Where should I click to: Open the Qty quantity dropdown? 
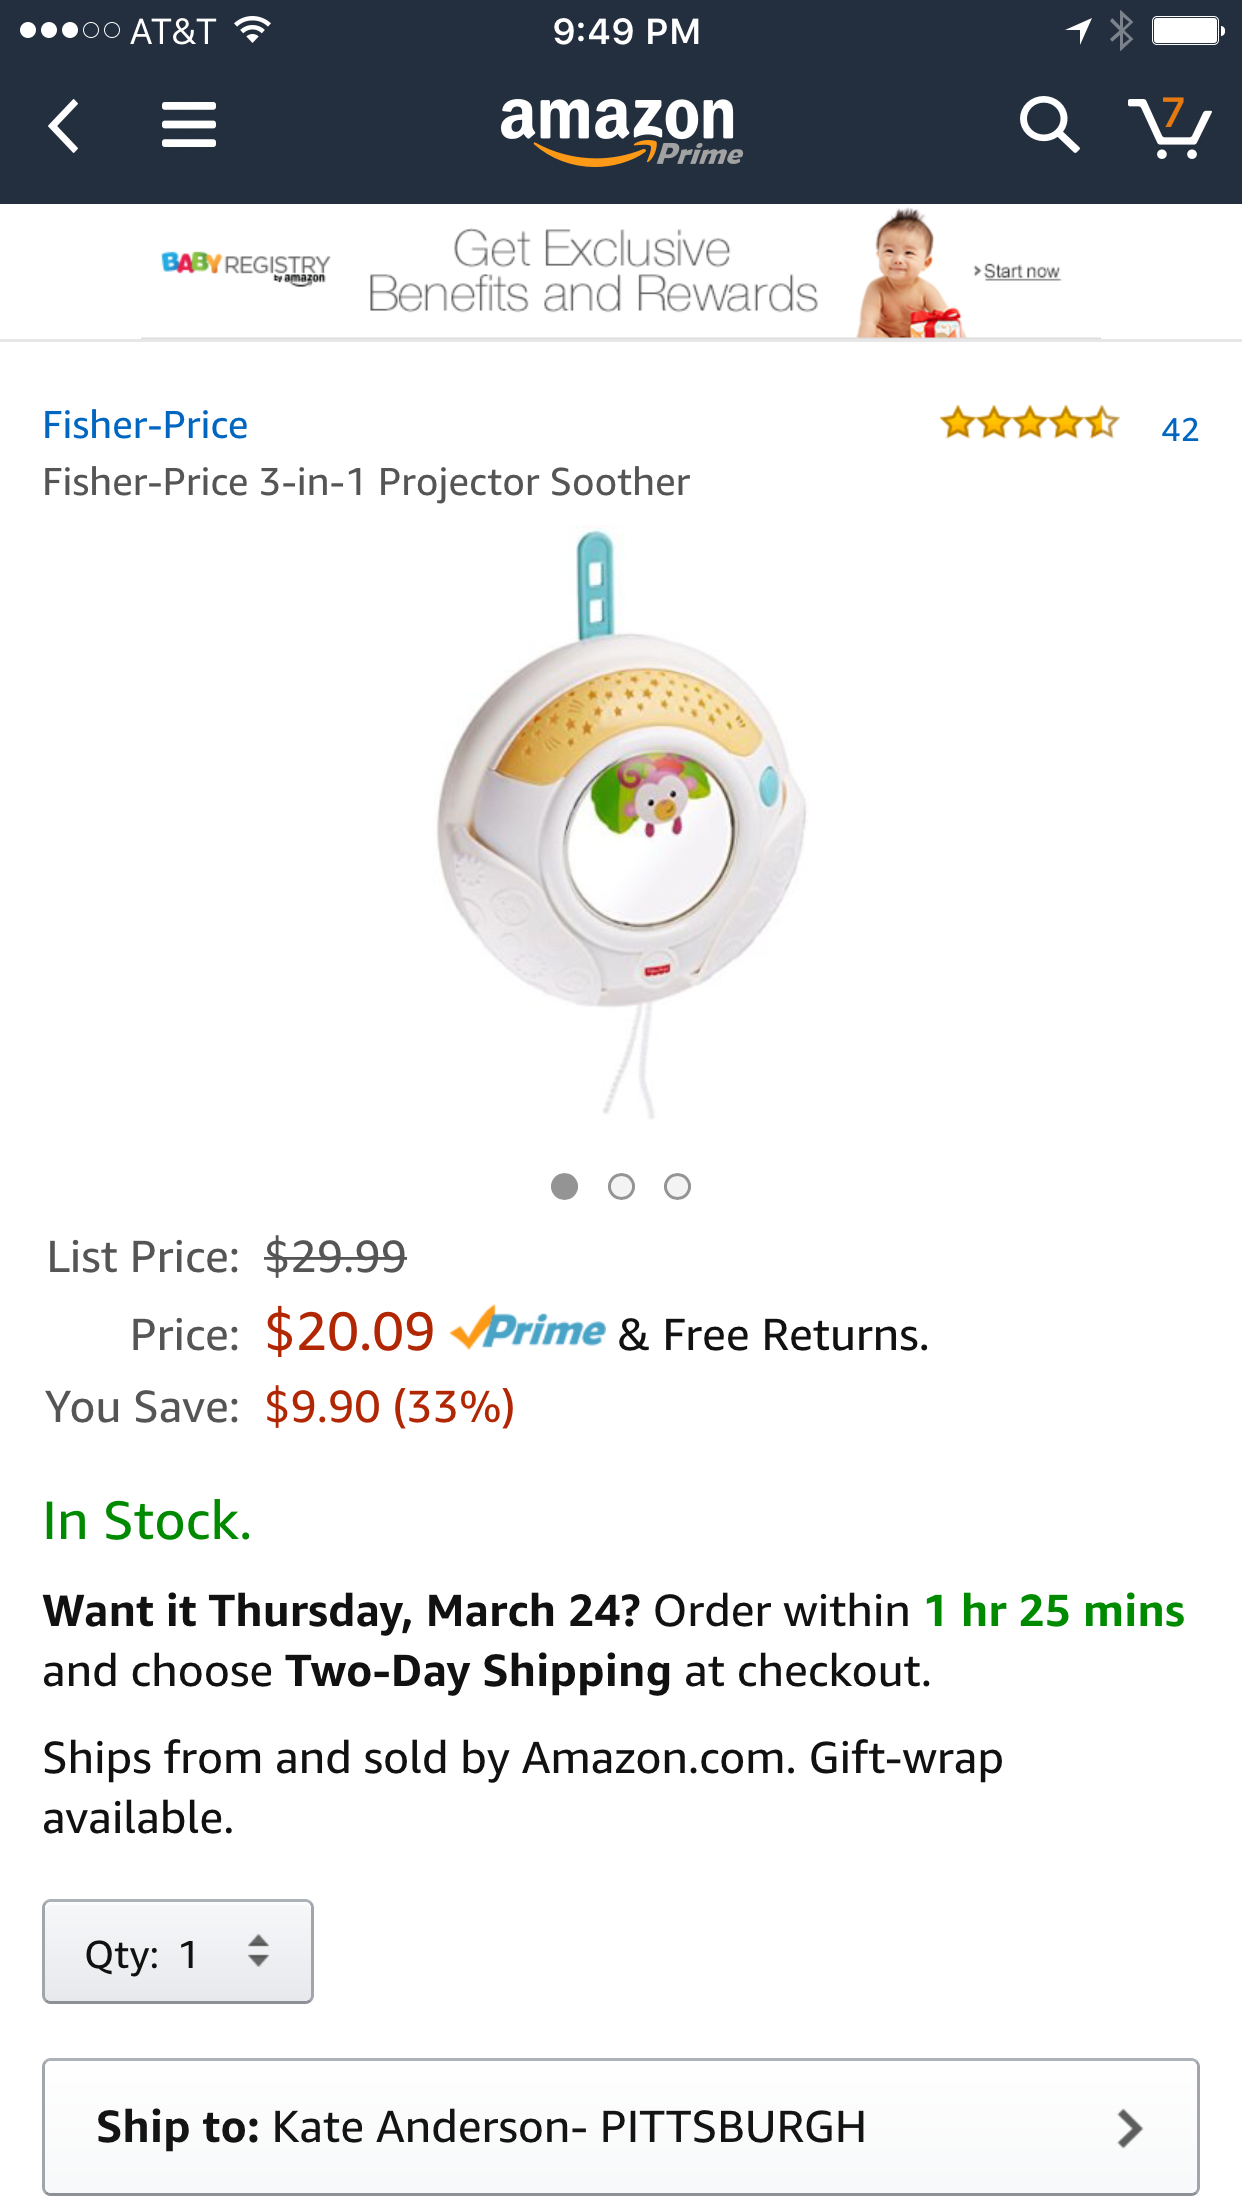178,1952
